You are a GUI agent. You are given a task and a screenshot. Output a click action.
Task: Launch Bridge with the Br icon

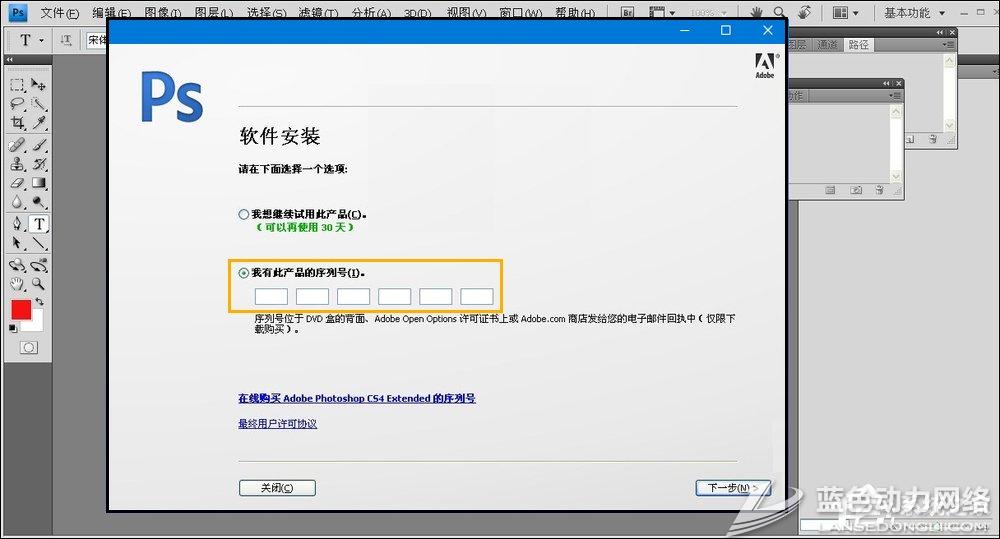point(627,13)
